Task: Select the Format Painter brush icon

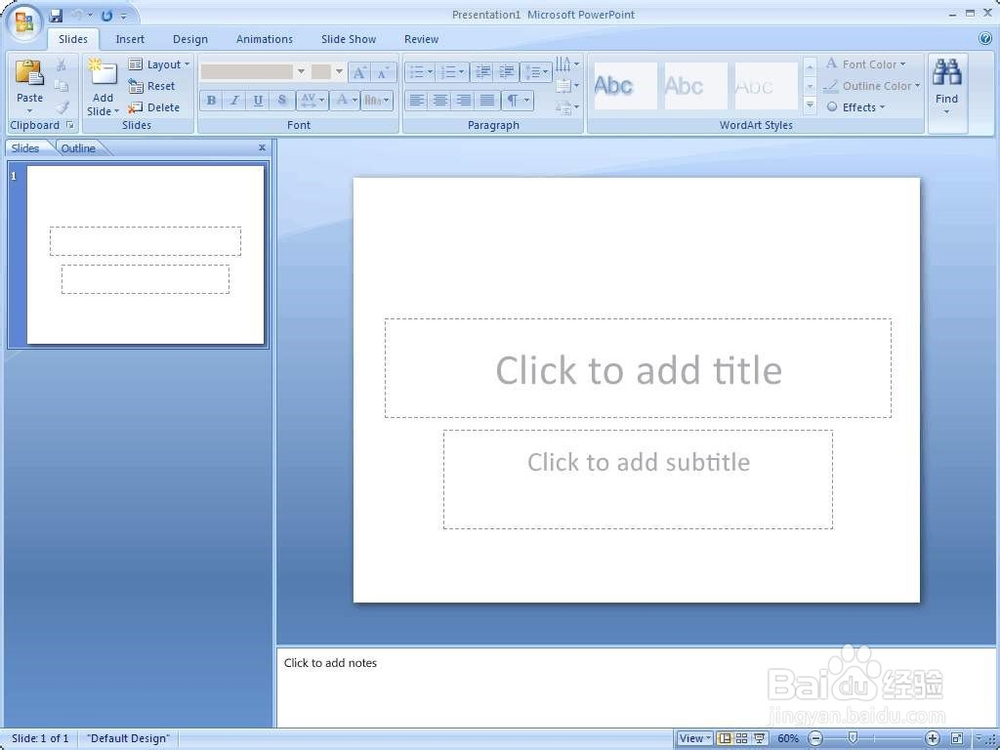Action: (62, 107)
